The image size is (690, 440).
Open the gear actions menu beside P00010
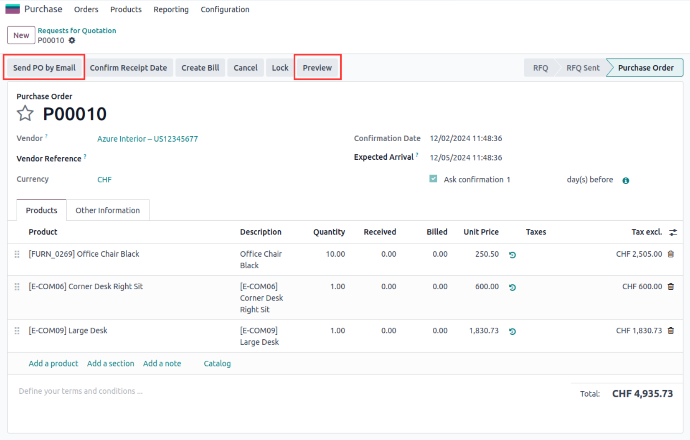coord(72,40)
